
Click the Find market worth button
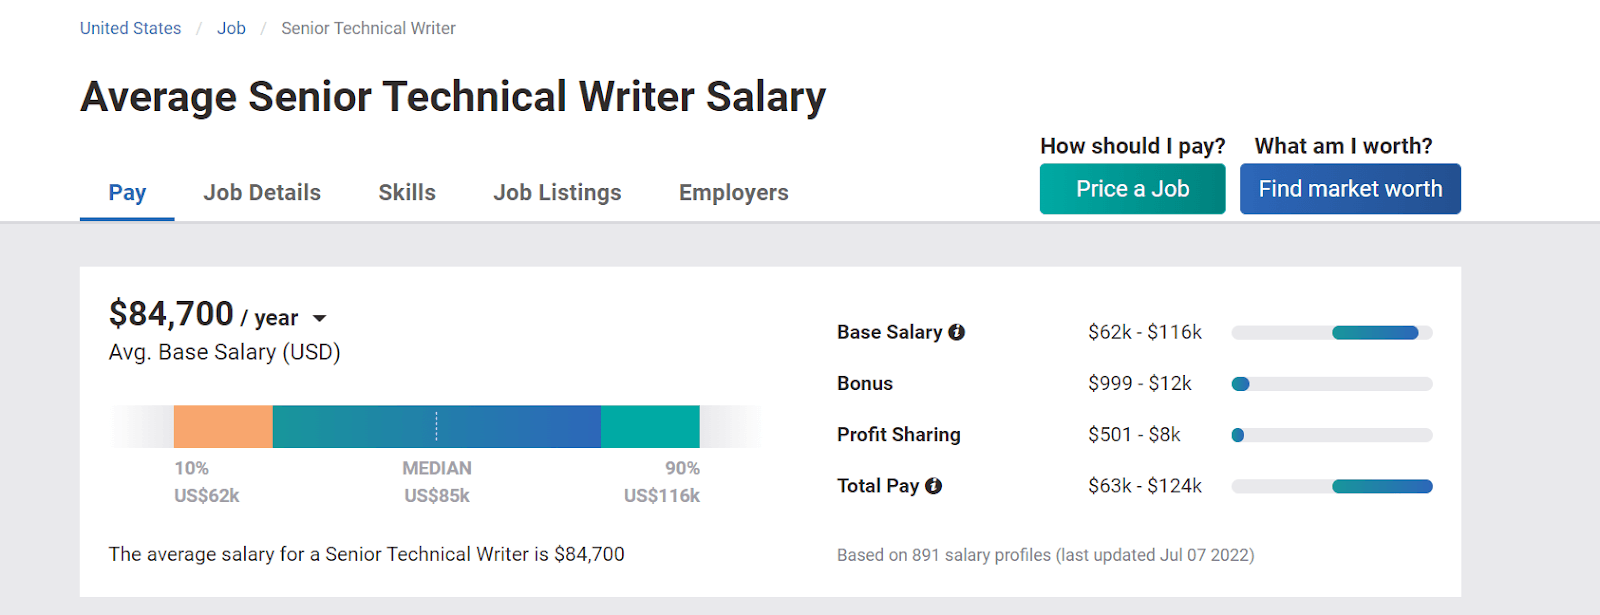click(x=1350, y=189)
